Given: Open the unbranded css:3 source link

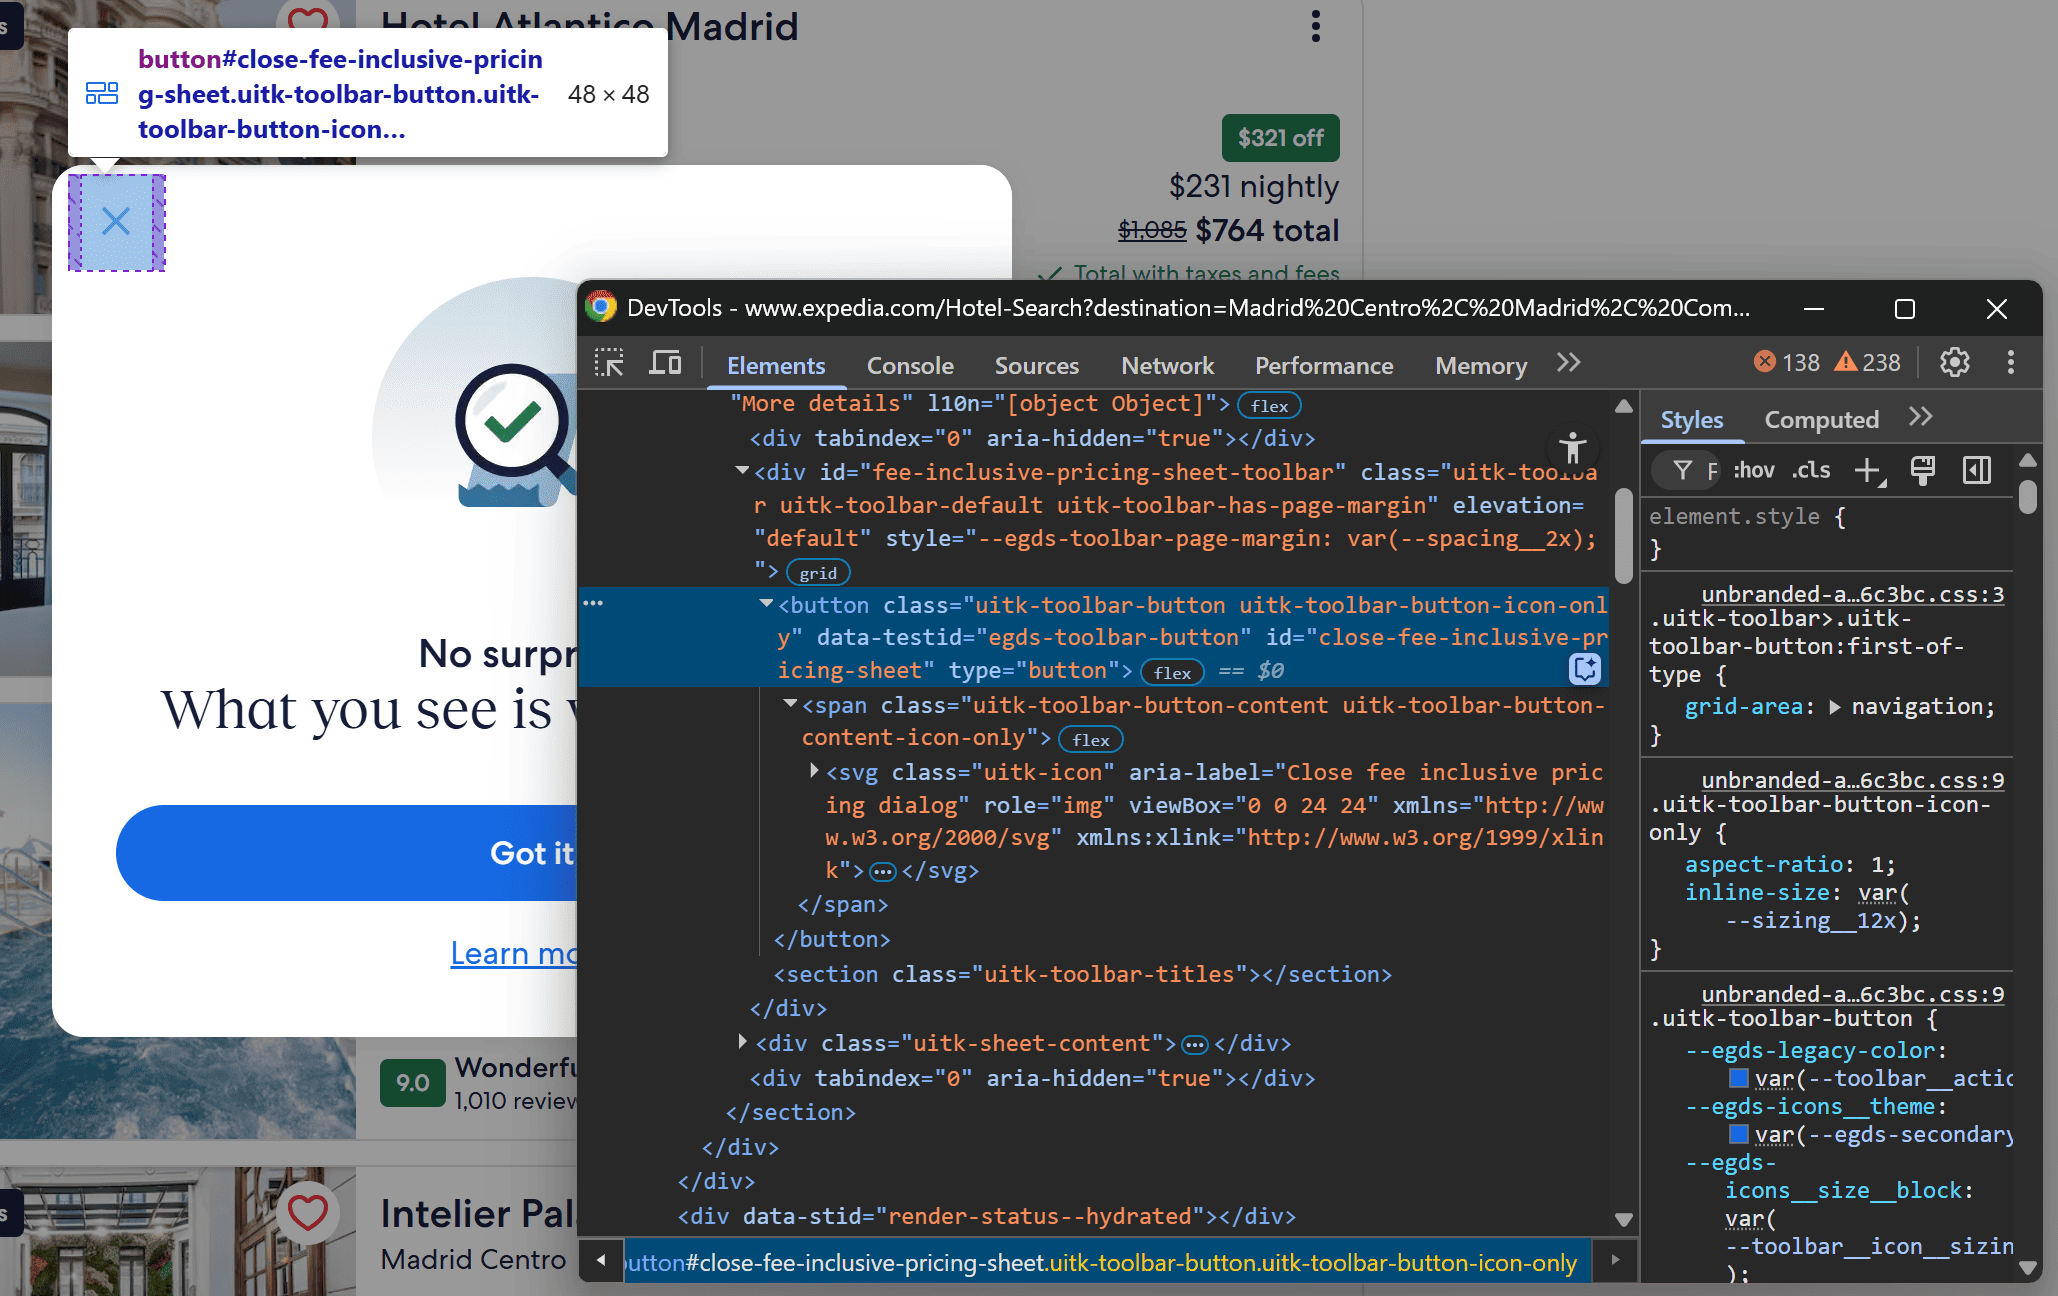Looking at the screenshot, I should (x=1852, y=594).
